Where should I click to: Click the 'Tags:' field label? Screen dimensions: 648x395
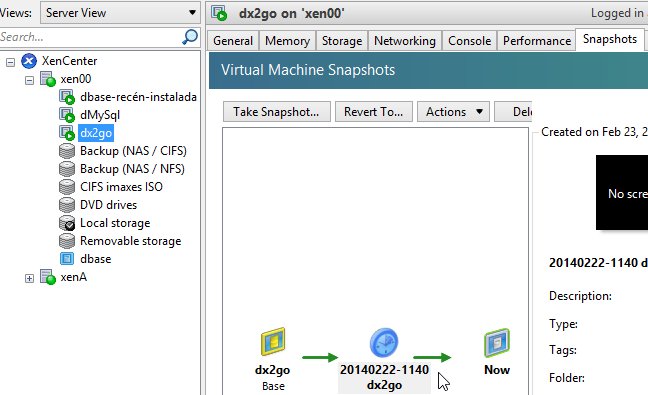tap(563, 350)
